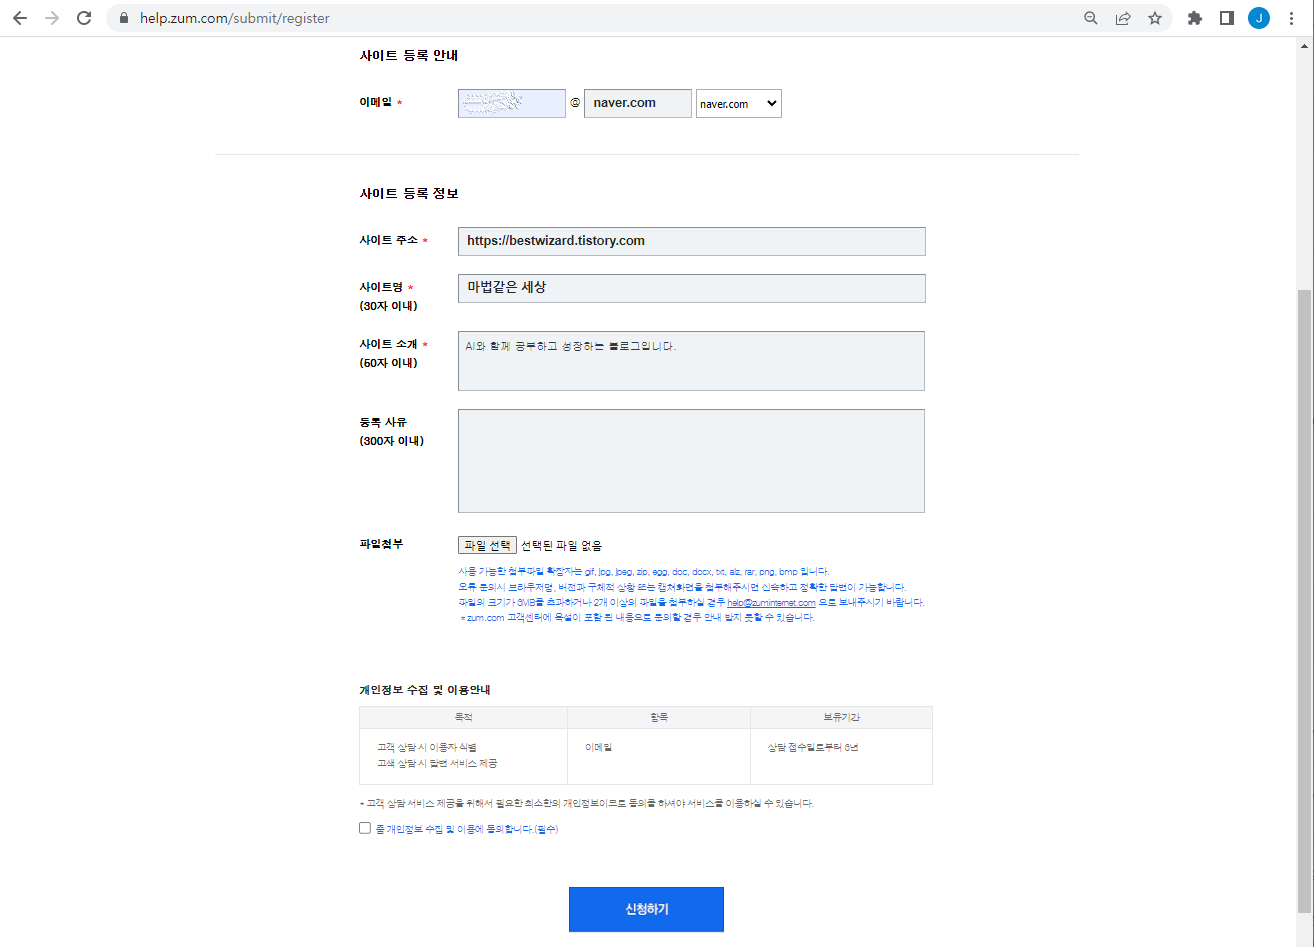Open the email domain dropdown showing naver.com
This screenshot has width=1314, height=947.
point(738,103)
